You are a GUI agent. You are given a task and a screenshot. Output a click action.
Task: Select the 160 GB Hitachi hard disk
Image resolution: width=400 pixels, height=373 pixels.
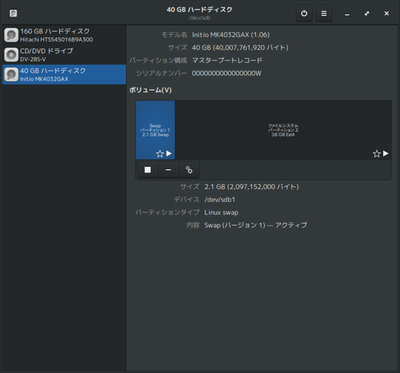pyautogui.click(x=64, y=35)
